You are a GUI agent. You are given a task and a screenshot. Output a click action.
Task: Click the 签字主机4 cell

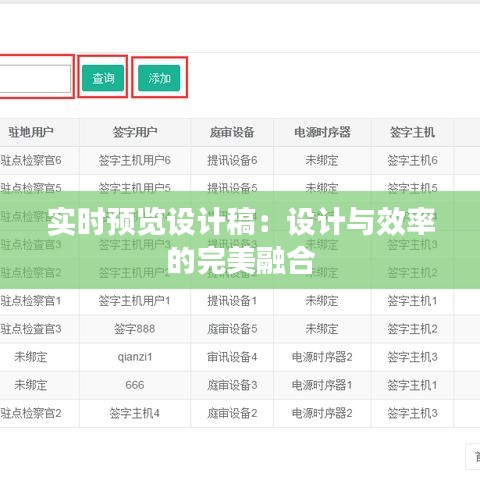coord(135,413)
